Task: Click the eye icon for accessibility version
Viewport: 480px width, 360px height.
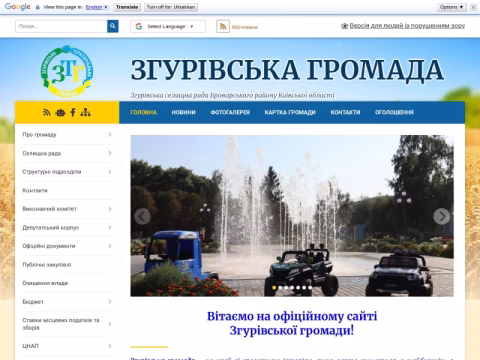Action: 345,26
